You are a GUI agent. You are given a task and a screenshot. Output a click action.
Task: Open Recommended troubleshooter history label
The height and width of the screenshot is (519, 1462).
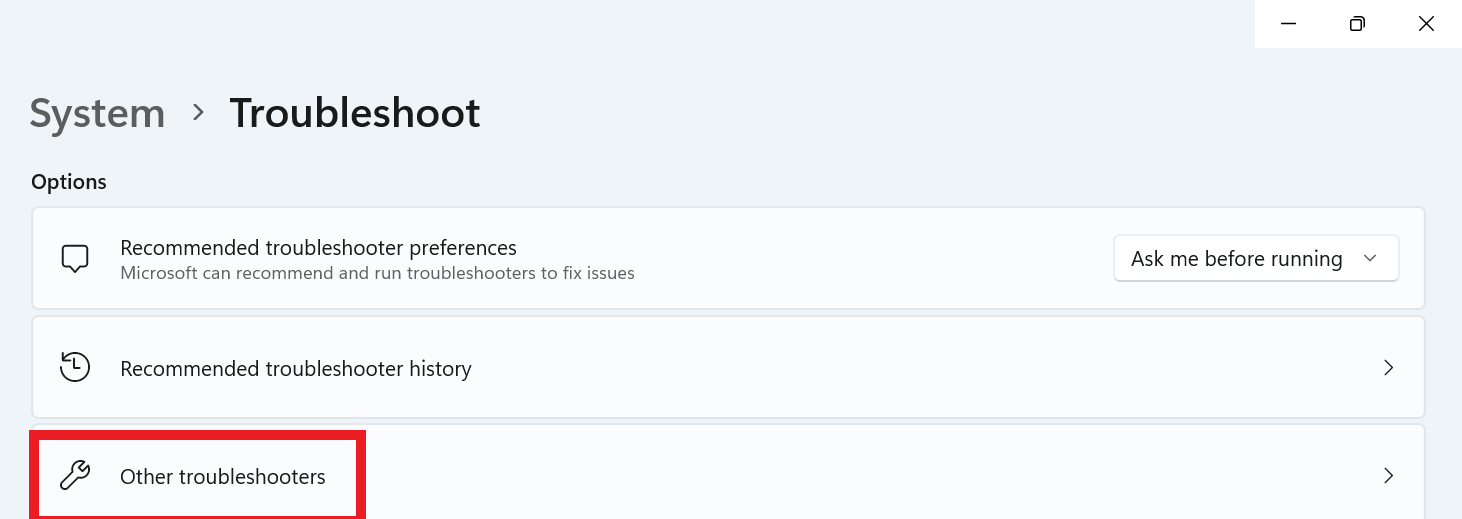[x=295, y=369]
